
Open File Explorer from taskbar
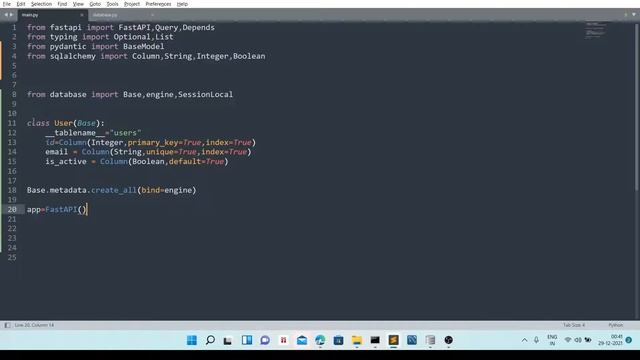357,340
